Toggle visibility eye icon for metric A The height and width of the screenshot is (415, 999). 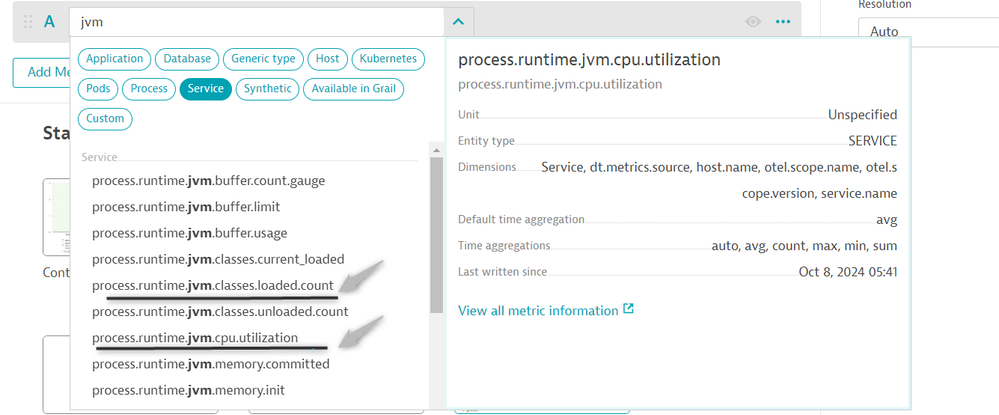(753, 22)
